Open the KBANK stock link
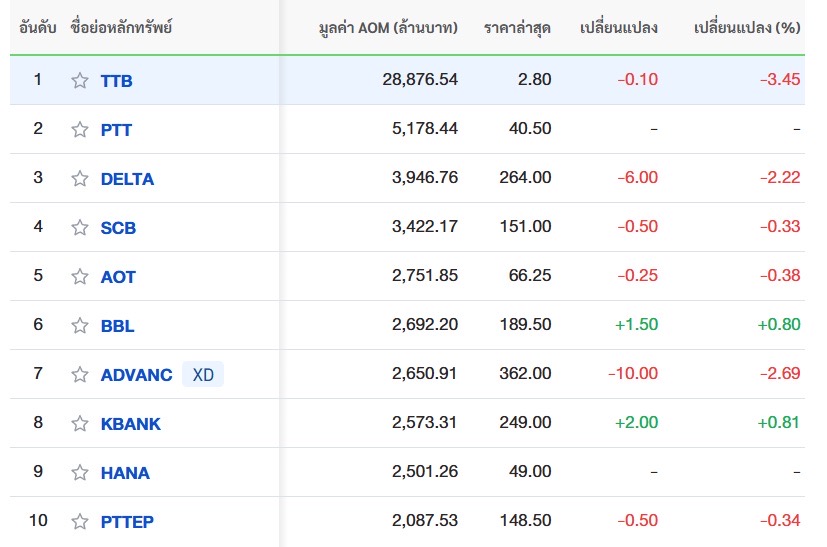827x547 pixels. (x=131, y=424)
